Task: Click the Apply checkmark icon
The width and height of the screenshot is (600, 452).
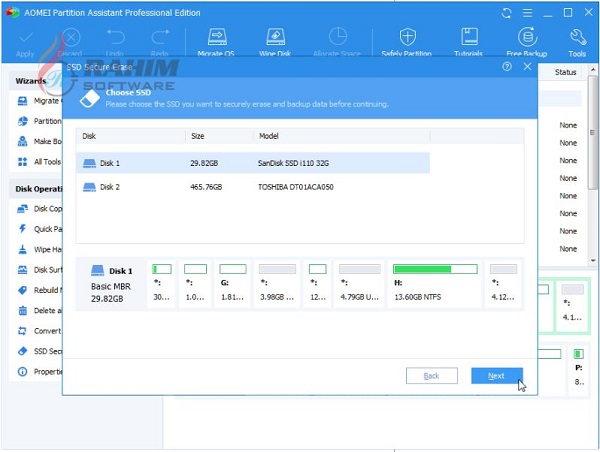Action: [26, 38]
